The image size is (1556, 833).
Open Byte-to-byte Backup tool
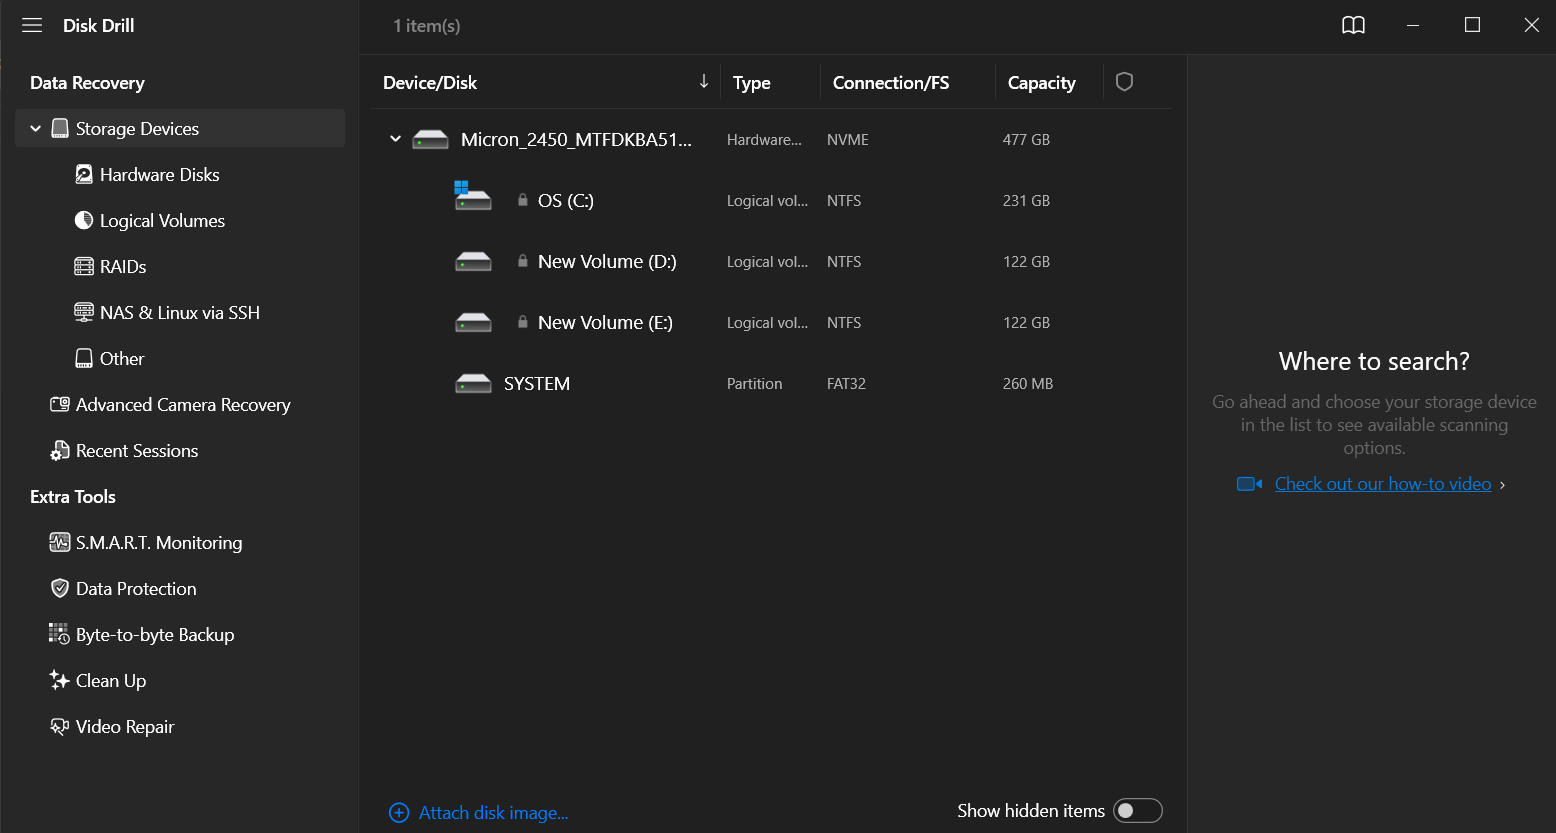[155, 635]
